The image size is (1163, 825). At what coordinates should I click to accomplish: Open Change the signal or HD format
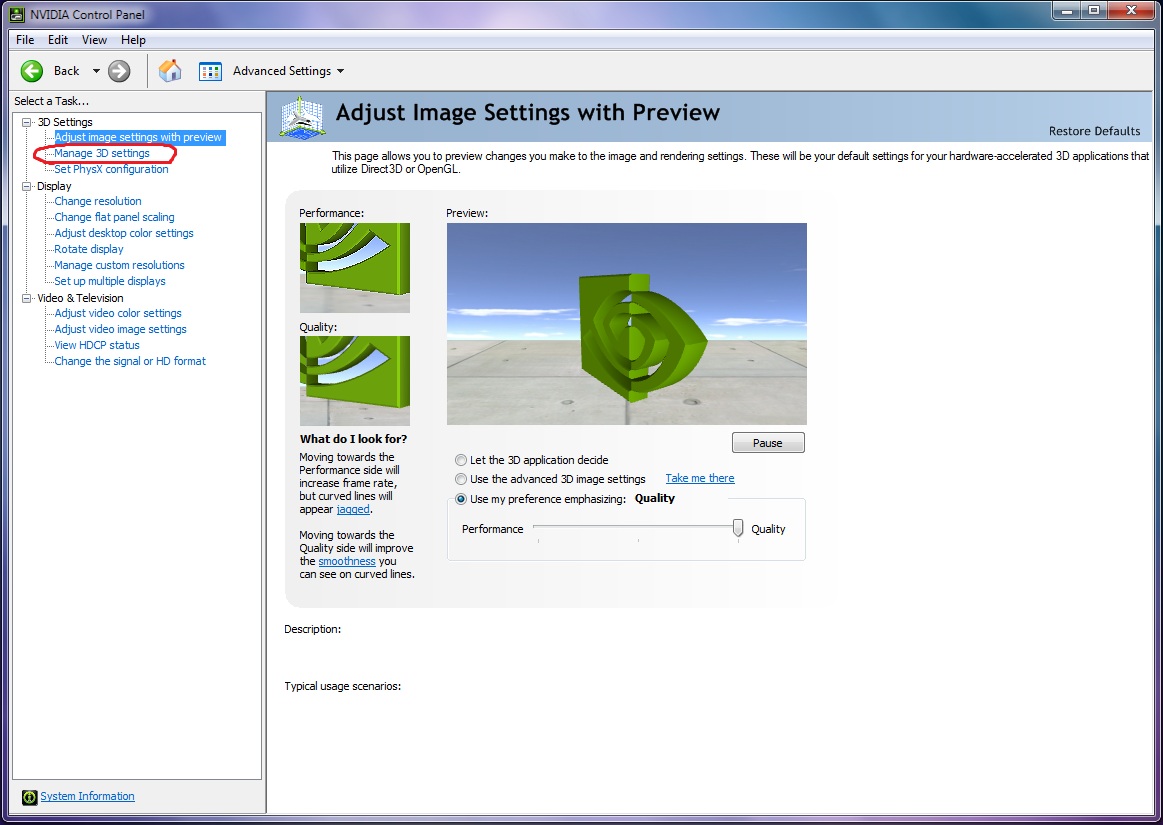(130, 361)
